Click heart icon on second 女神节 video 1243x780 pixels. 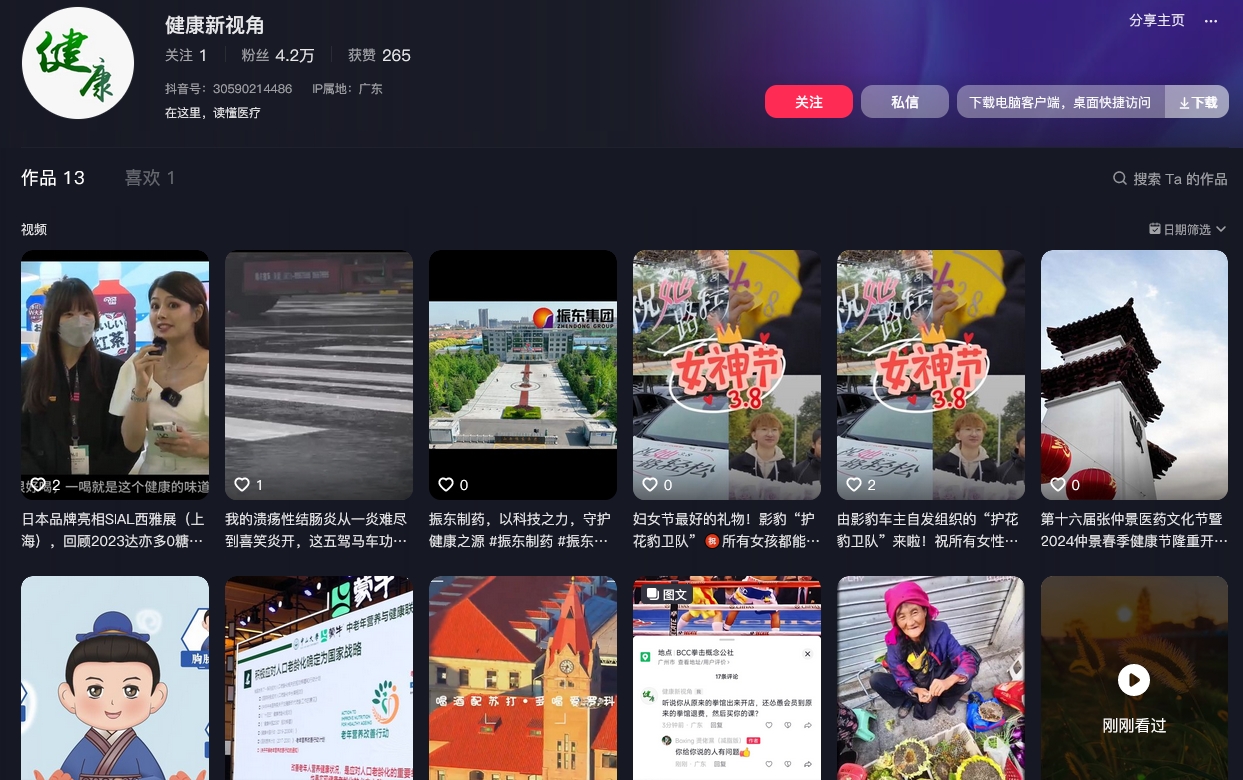854,484
